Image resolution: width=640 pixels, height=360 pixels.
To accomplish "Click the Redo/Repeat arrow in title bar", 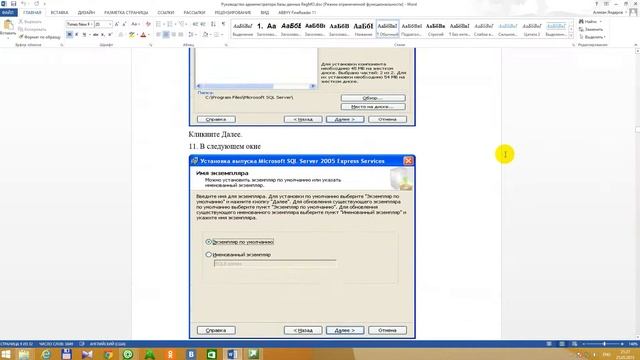I will [36, 4].
